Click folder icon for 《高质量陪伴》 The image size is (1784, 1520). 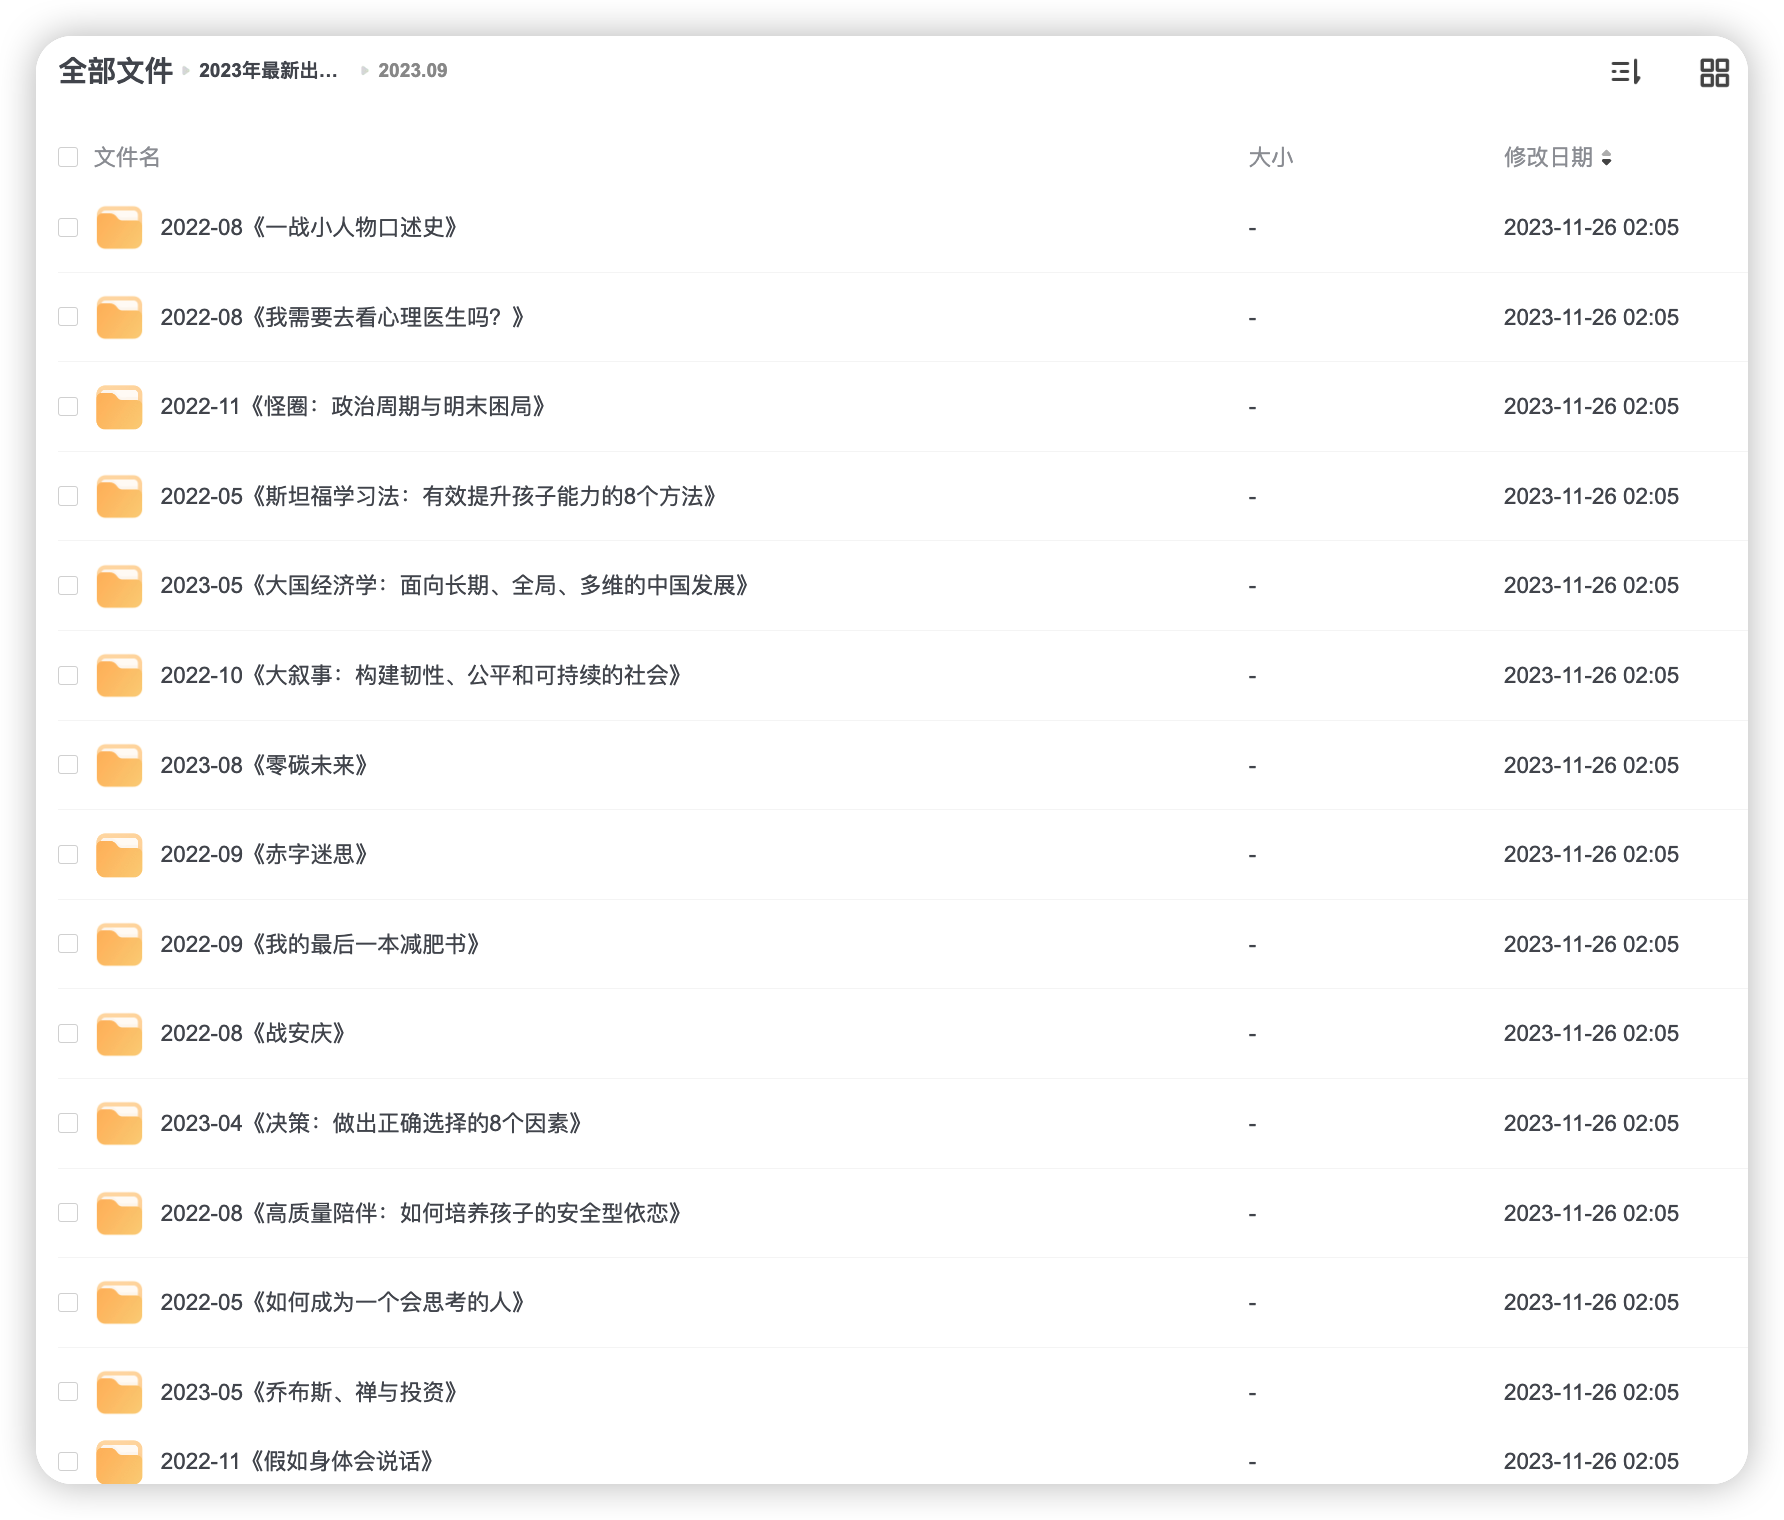[x=119, y=1213]
